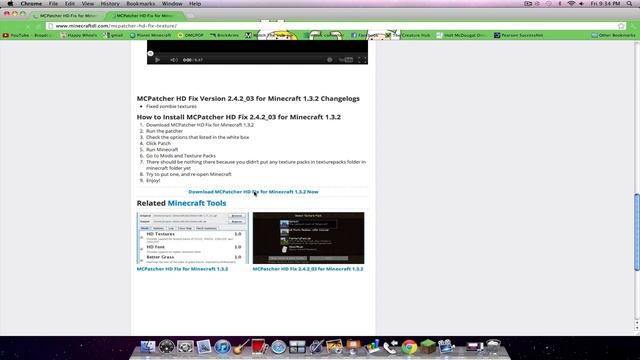
Task: Enter fullscreen on the video player
Action: coord(362,60)
